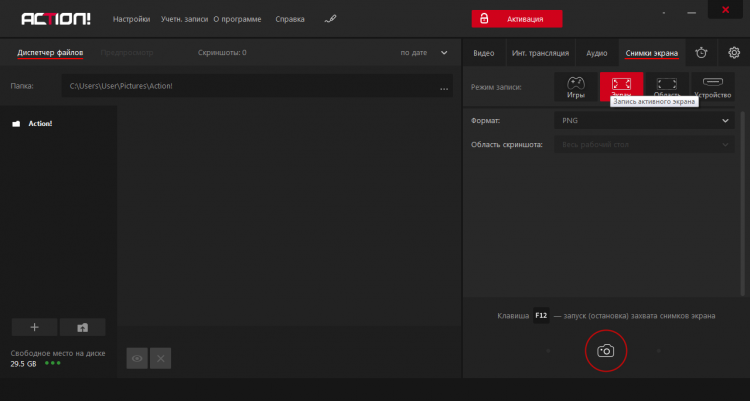Switch to the Снимки экрана tab

(x=651, y=53)
